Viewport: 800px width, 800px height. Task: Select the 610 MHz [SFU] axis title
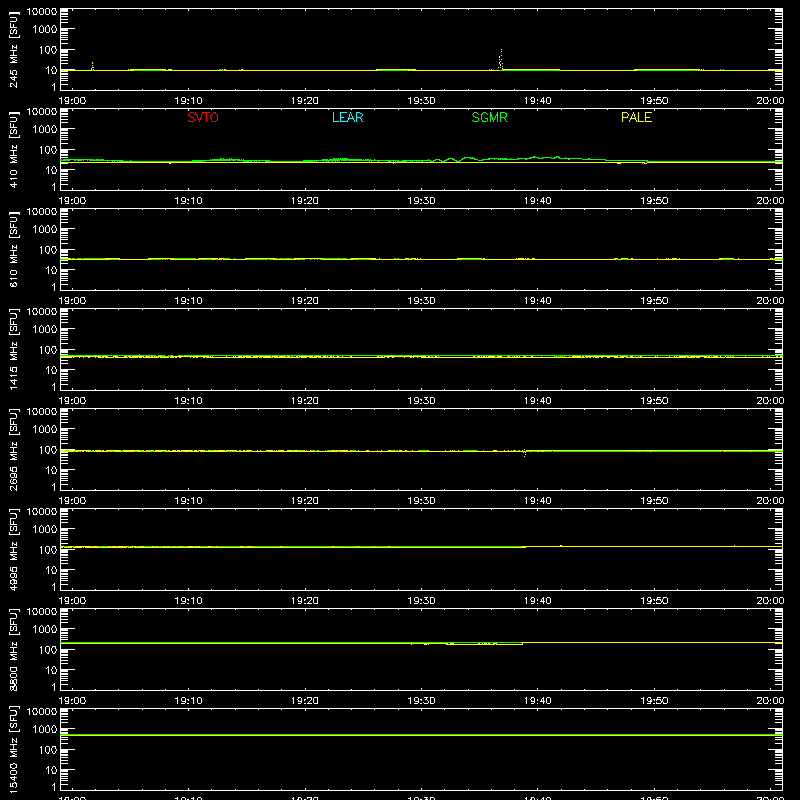(x=13, y=249)
